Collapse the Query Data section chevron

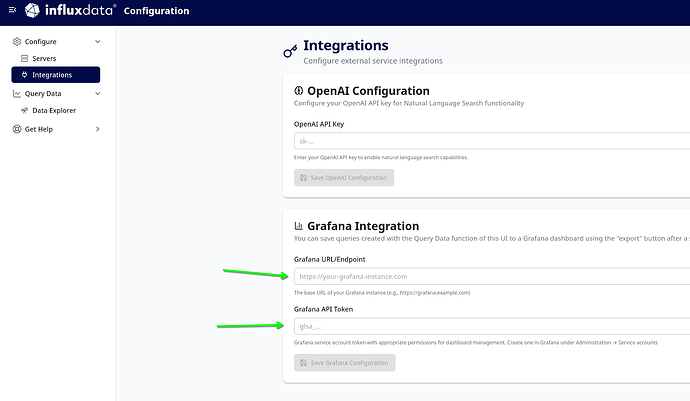97,94
